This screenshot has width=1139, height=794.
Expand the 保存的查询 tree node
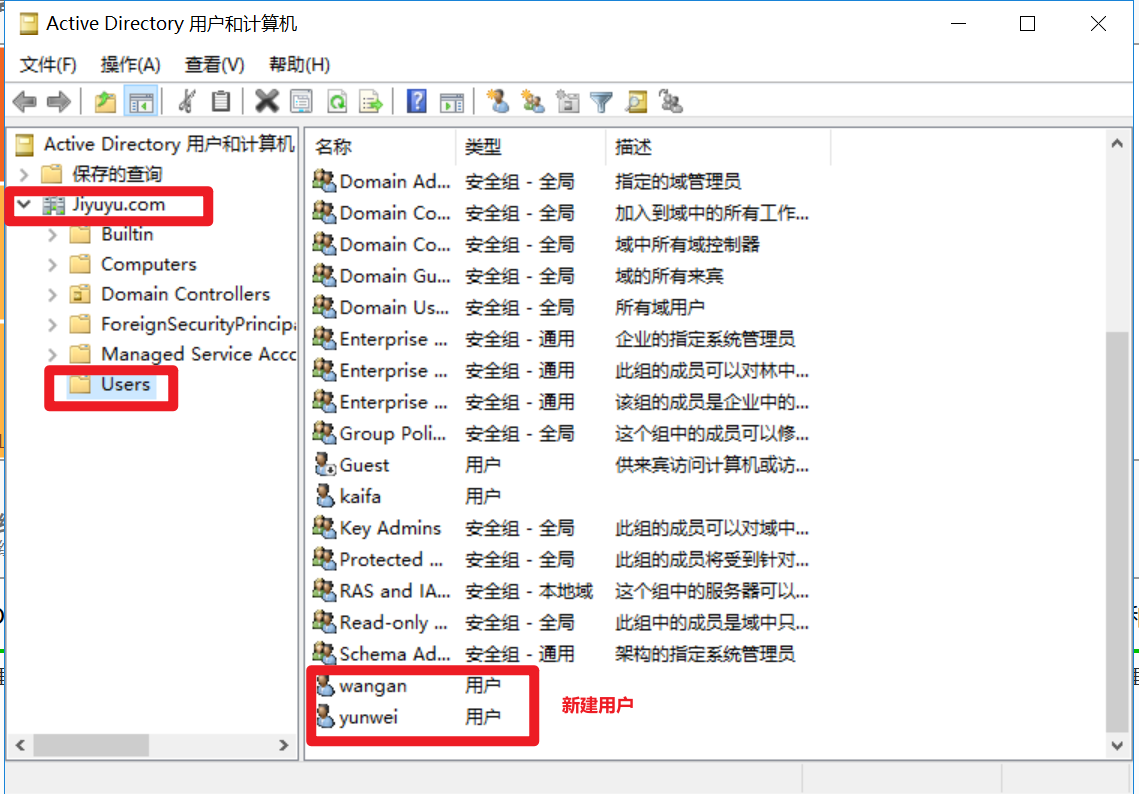[x=24, y=174]
